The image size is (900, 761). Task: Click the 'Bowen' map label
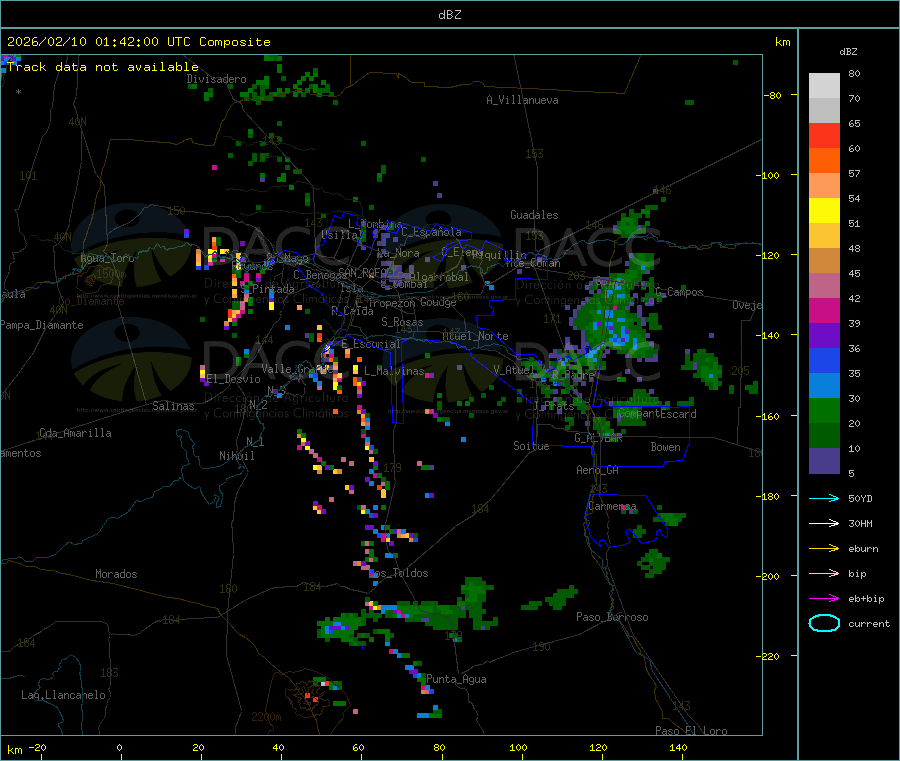(666, 447)
